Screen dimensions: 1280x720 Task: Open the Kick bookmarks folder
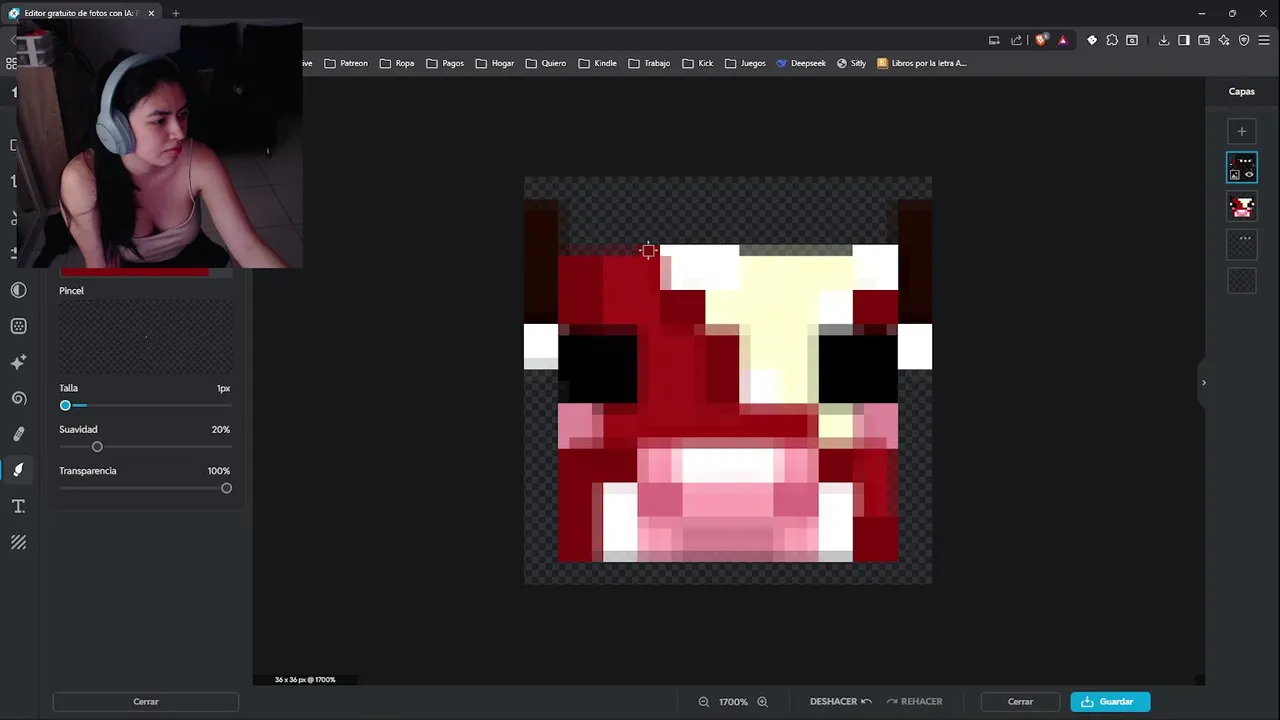pyautogui.click(x=698, y=63)
